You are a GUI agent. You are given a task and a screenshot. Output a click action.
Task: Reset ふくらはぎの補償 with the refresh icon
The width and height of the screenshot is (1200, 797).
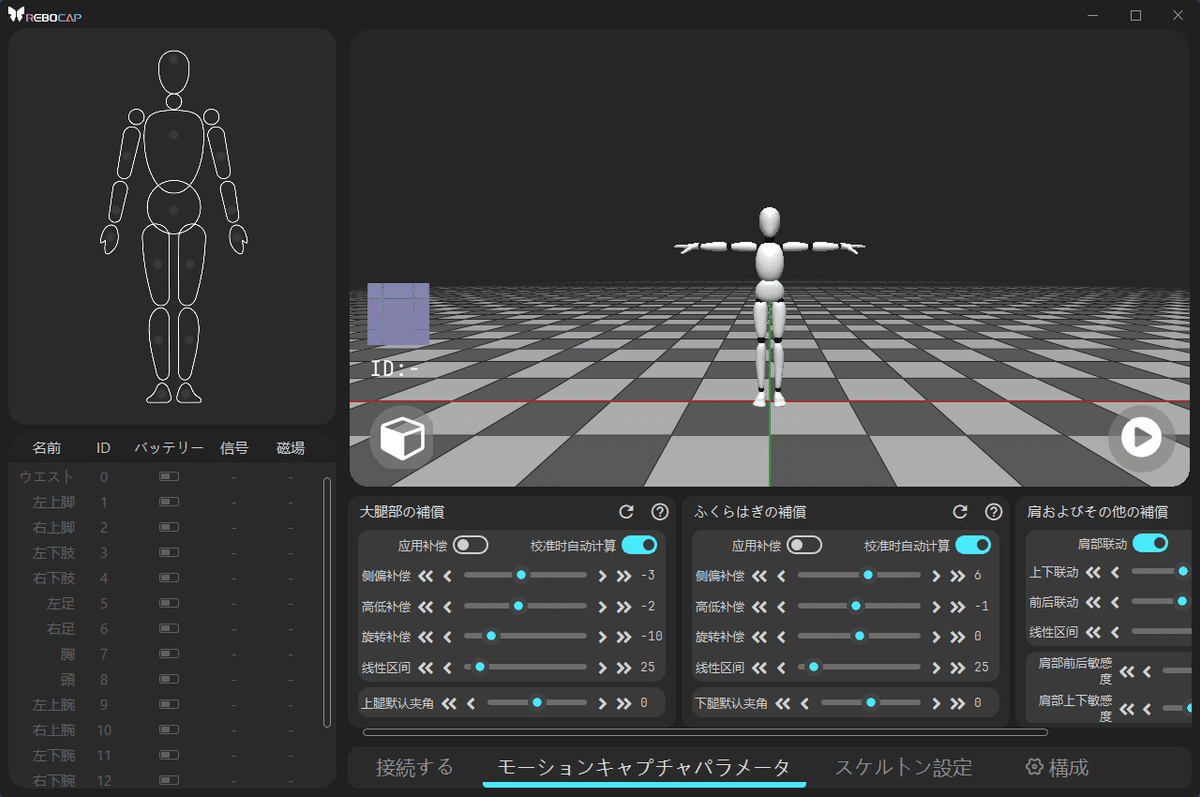[960, 512]
